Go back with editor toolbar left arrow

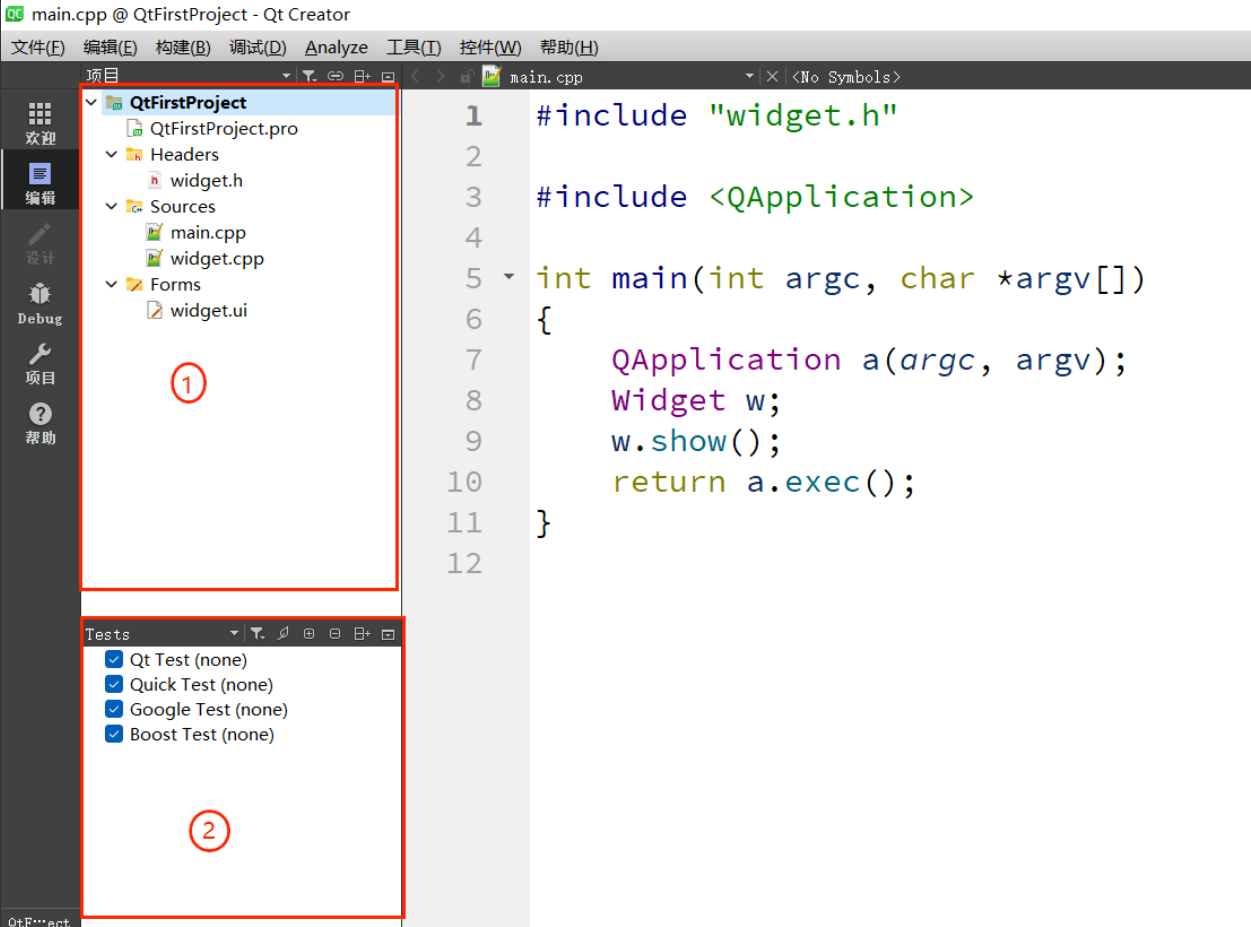point(416,76)
